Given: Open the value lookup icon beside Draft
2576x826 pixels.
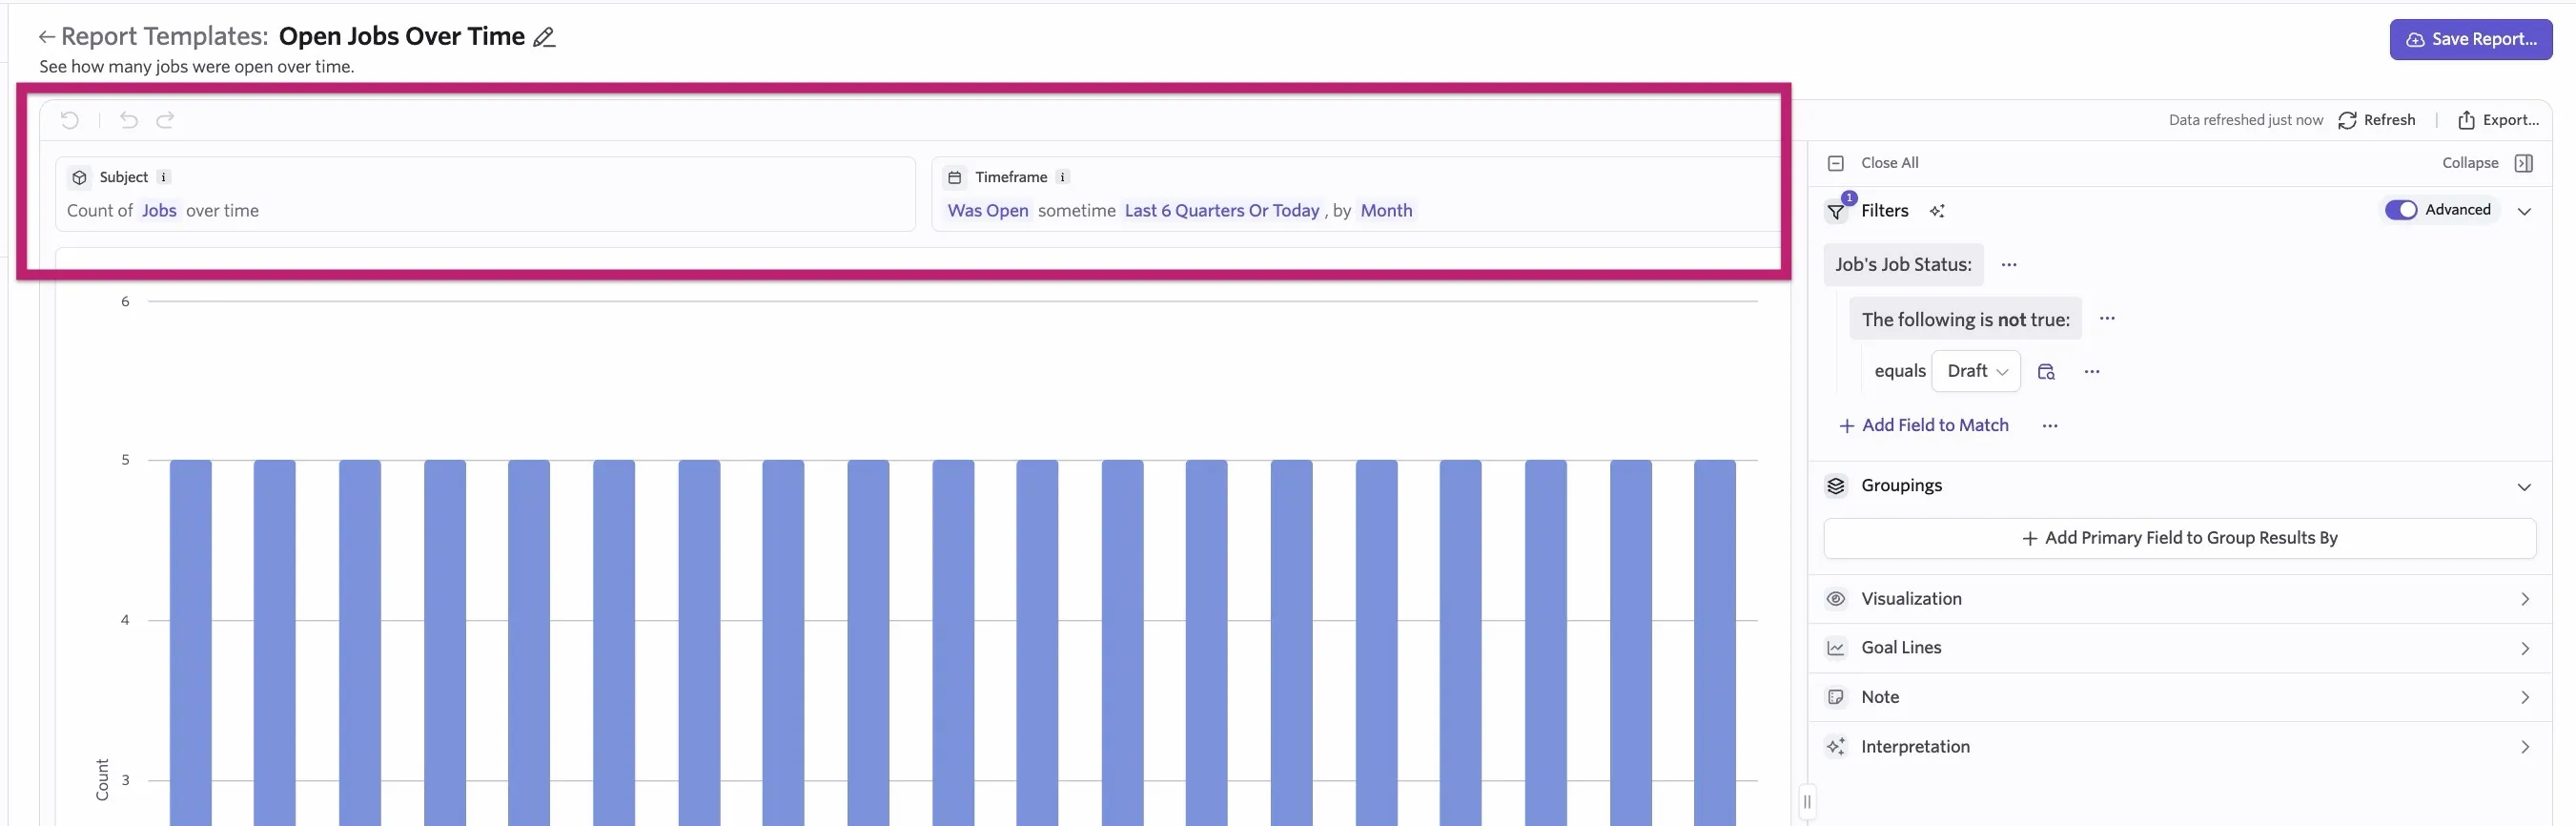Looking at the screenshot, I should (2046, 372).
